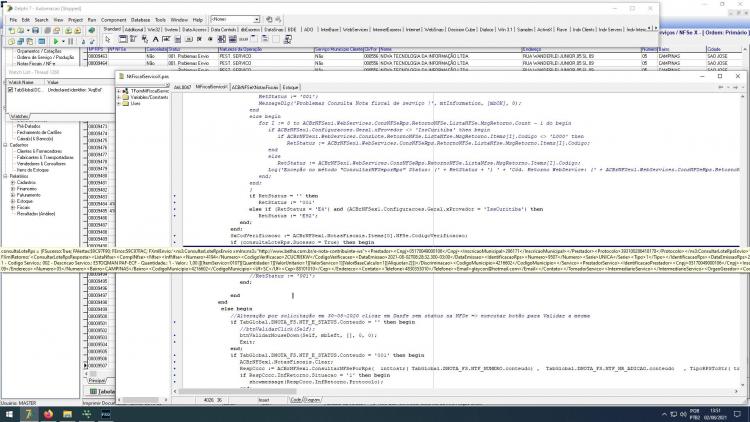Open the Windows notification center
The image size is (750, 422).
738,414
